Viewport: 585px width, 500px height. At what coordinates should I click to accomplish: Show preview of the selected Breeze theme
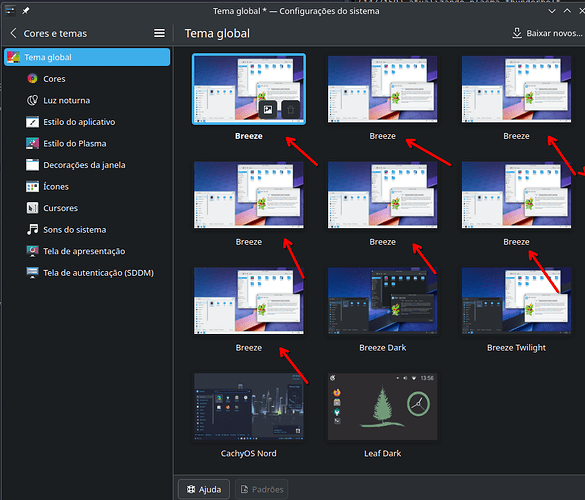pos(268,109)
